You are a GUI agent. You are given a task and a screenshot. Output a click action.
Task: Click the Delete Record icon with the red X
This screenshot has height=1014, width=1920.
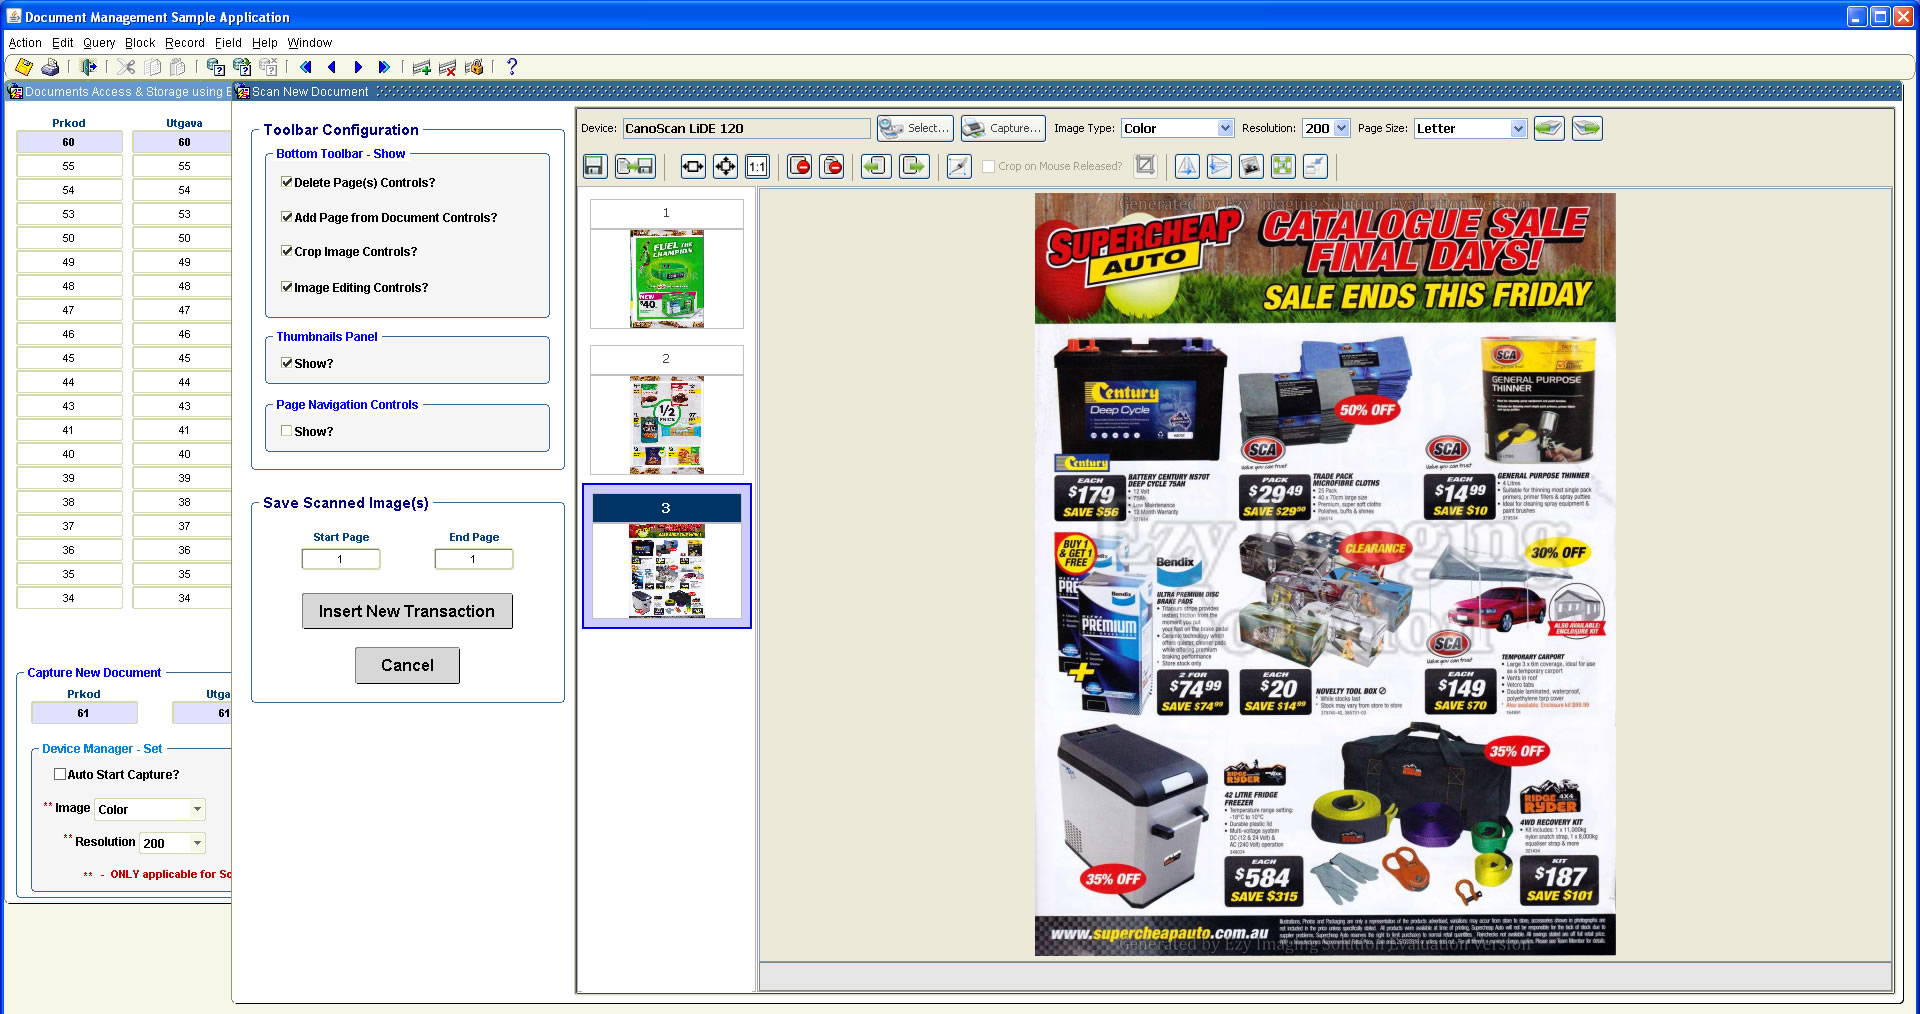[x=447, y=67]
